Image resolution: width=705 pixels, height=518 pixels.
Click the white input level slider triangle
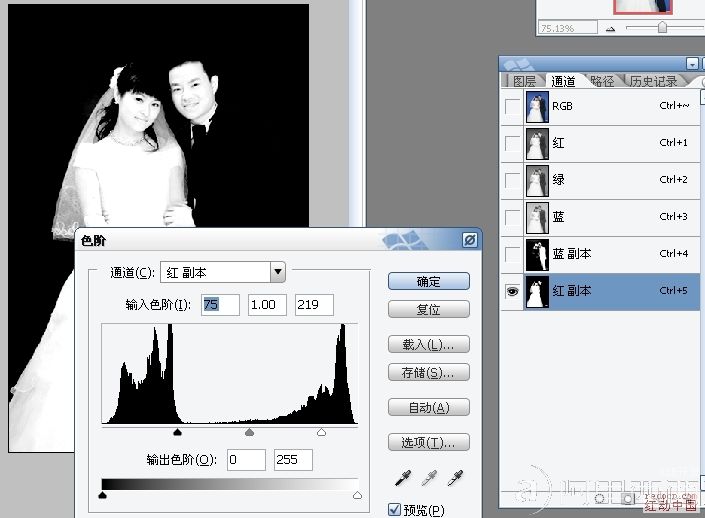coord(321,432)
